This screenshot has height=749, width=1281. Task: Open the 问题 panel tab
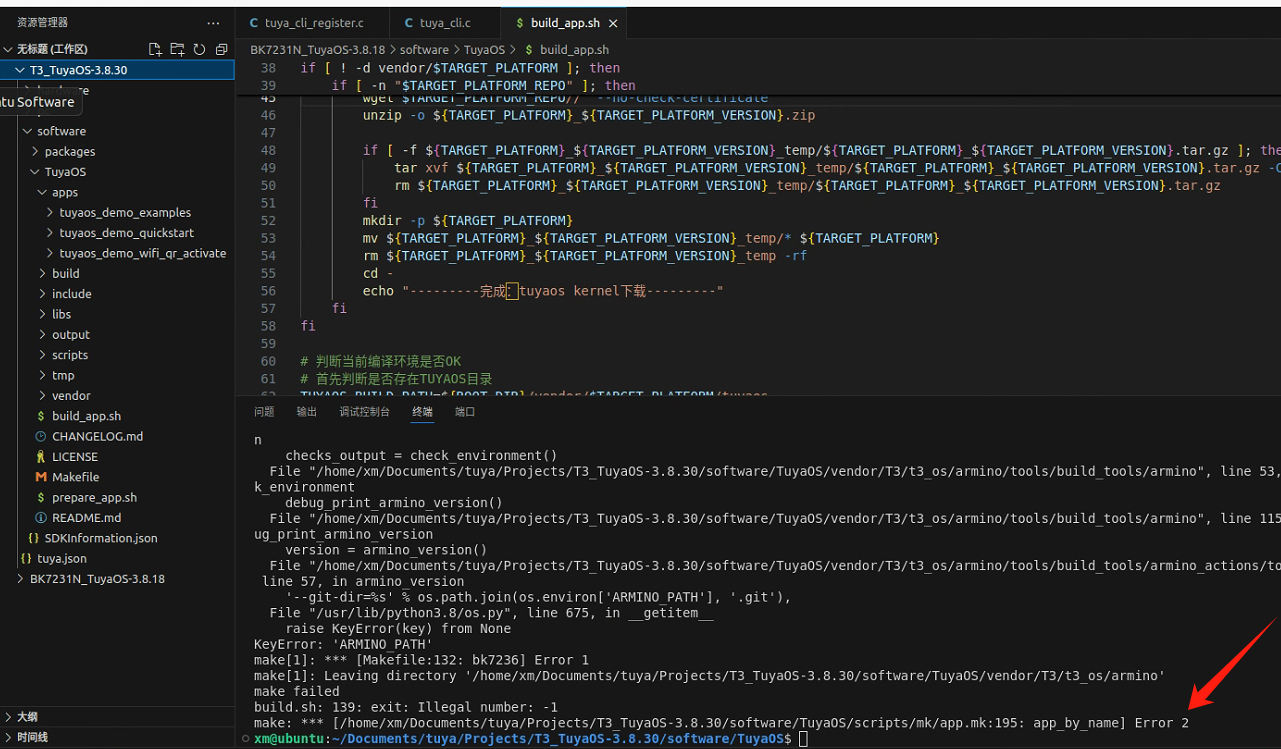[264, 412]
